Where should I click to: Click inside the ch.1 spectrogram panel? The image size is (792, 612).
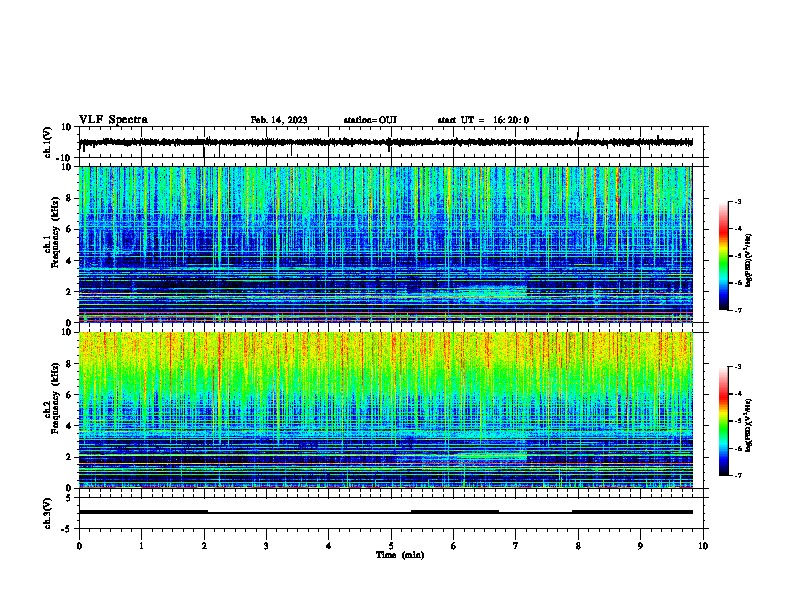386,244
